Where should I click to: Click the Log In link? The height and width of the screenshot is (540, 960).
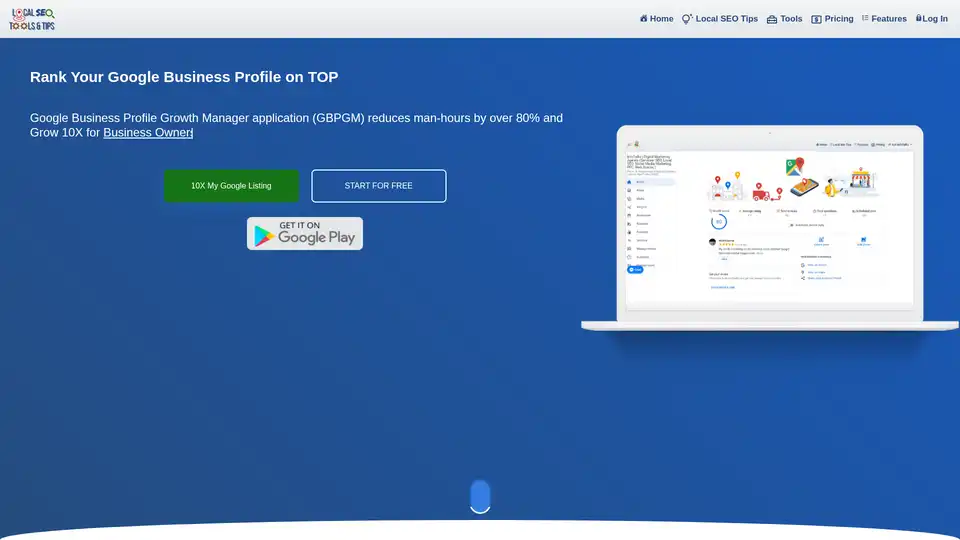click(x=935, y=19)
